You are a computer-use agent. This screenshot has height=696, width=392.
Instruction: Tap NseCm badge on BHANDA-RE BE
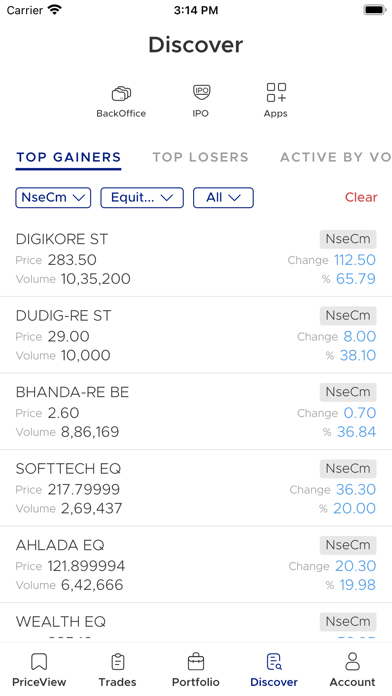[x=348, y=392]
